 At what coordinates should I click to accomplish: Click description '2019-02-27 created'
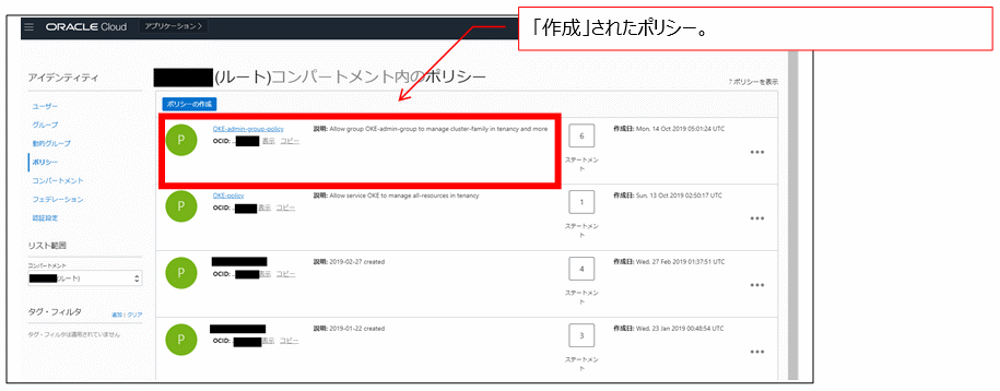tap(357, 262)
